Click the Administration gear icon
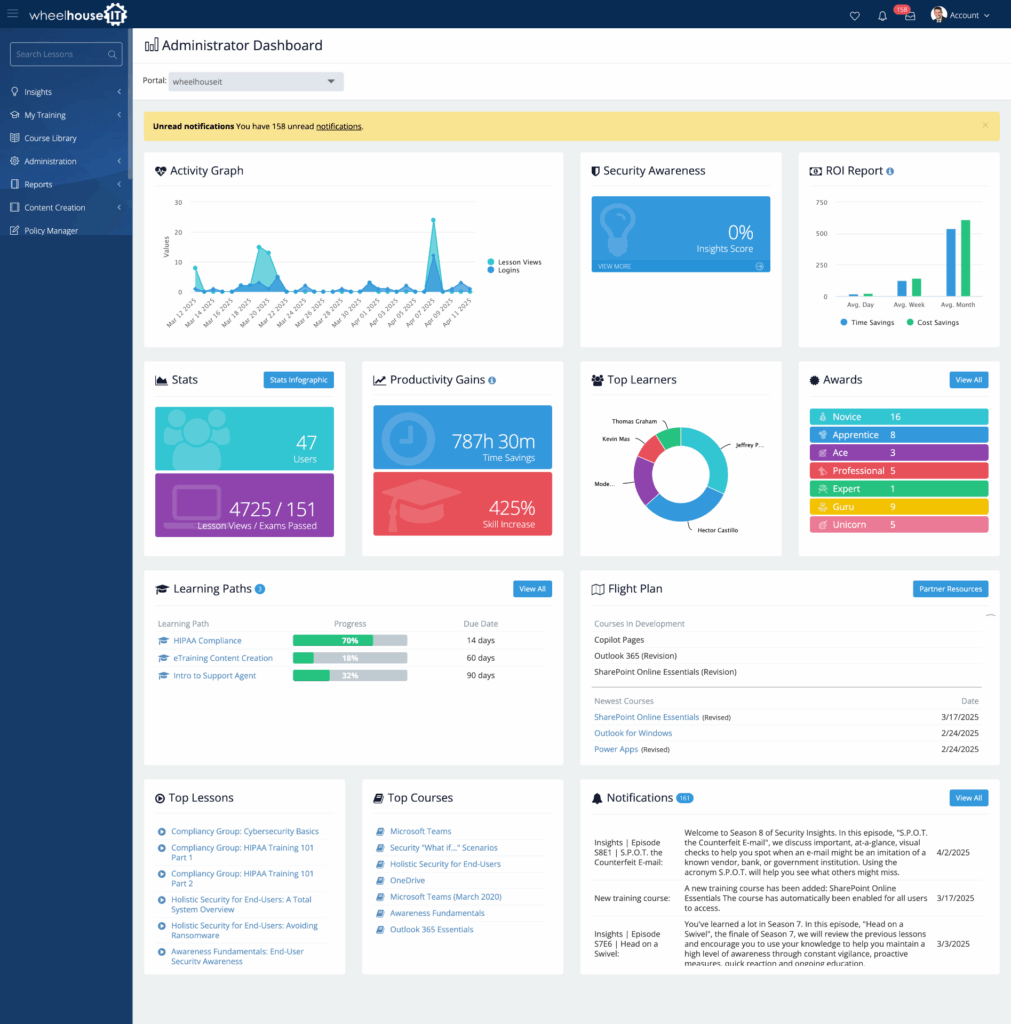This screenshot has width=1011, height=1024. pyautogui.click(x=14, y=161)
